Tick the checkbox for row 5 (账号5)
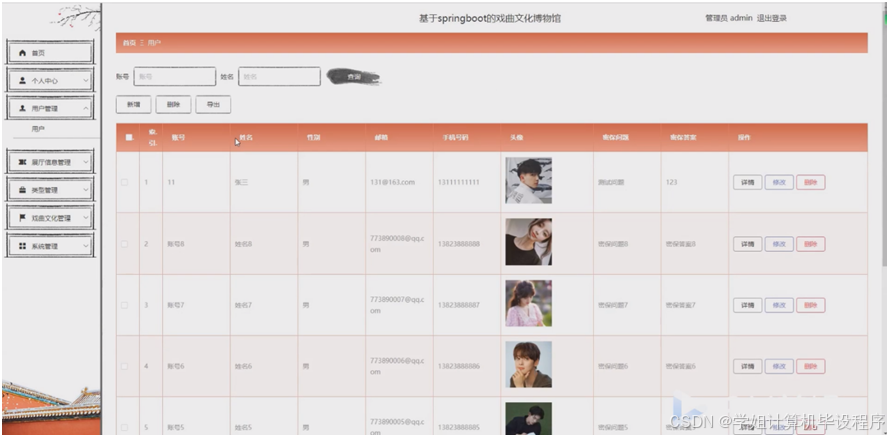 click(x=125, y=427)
